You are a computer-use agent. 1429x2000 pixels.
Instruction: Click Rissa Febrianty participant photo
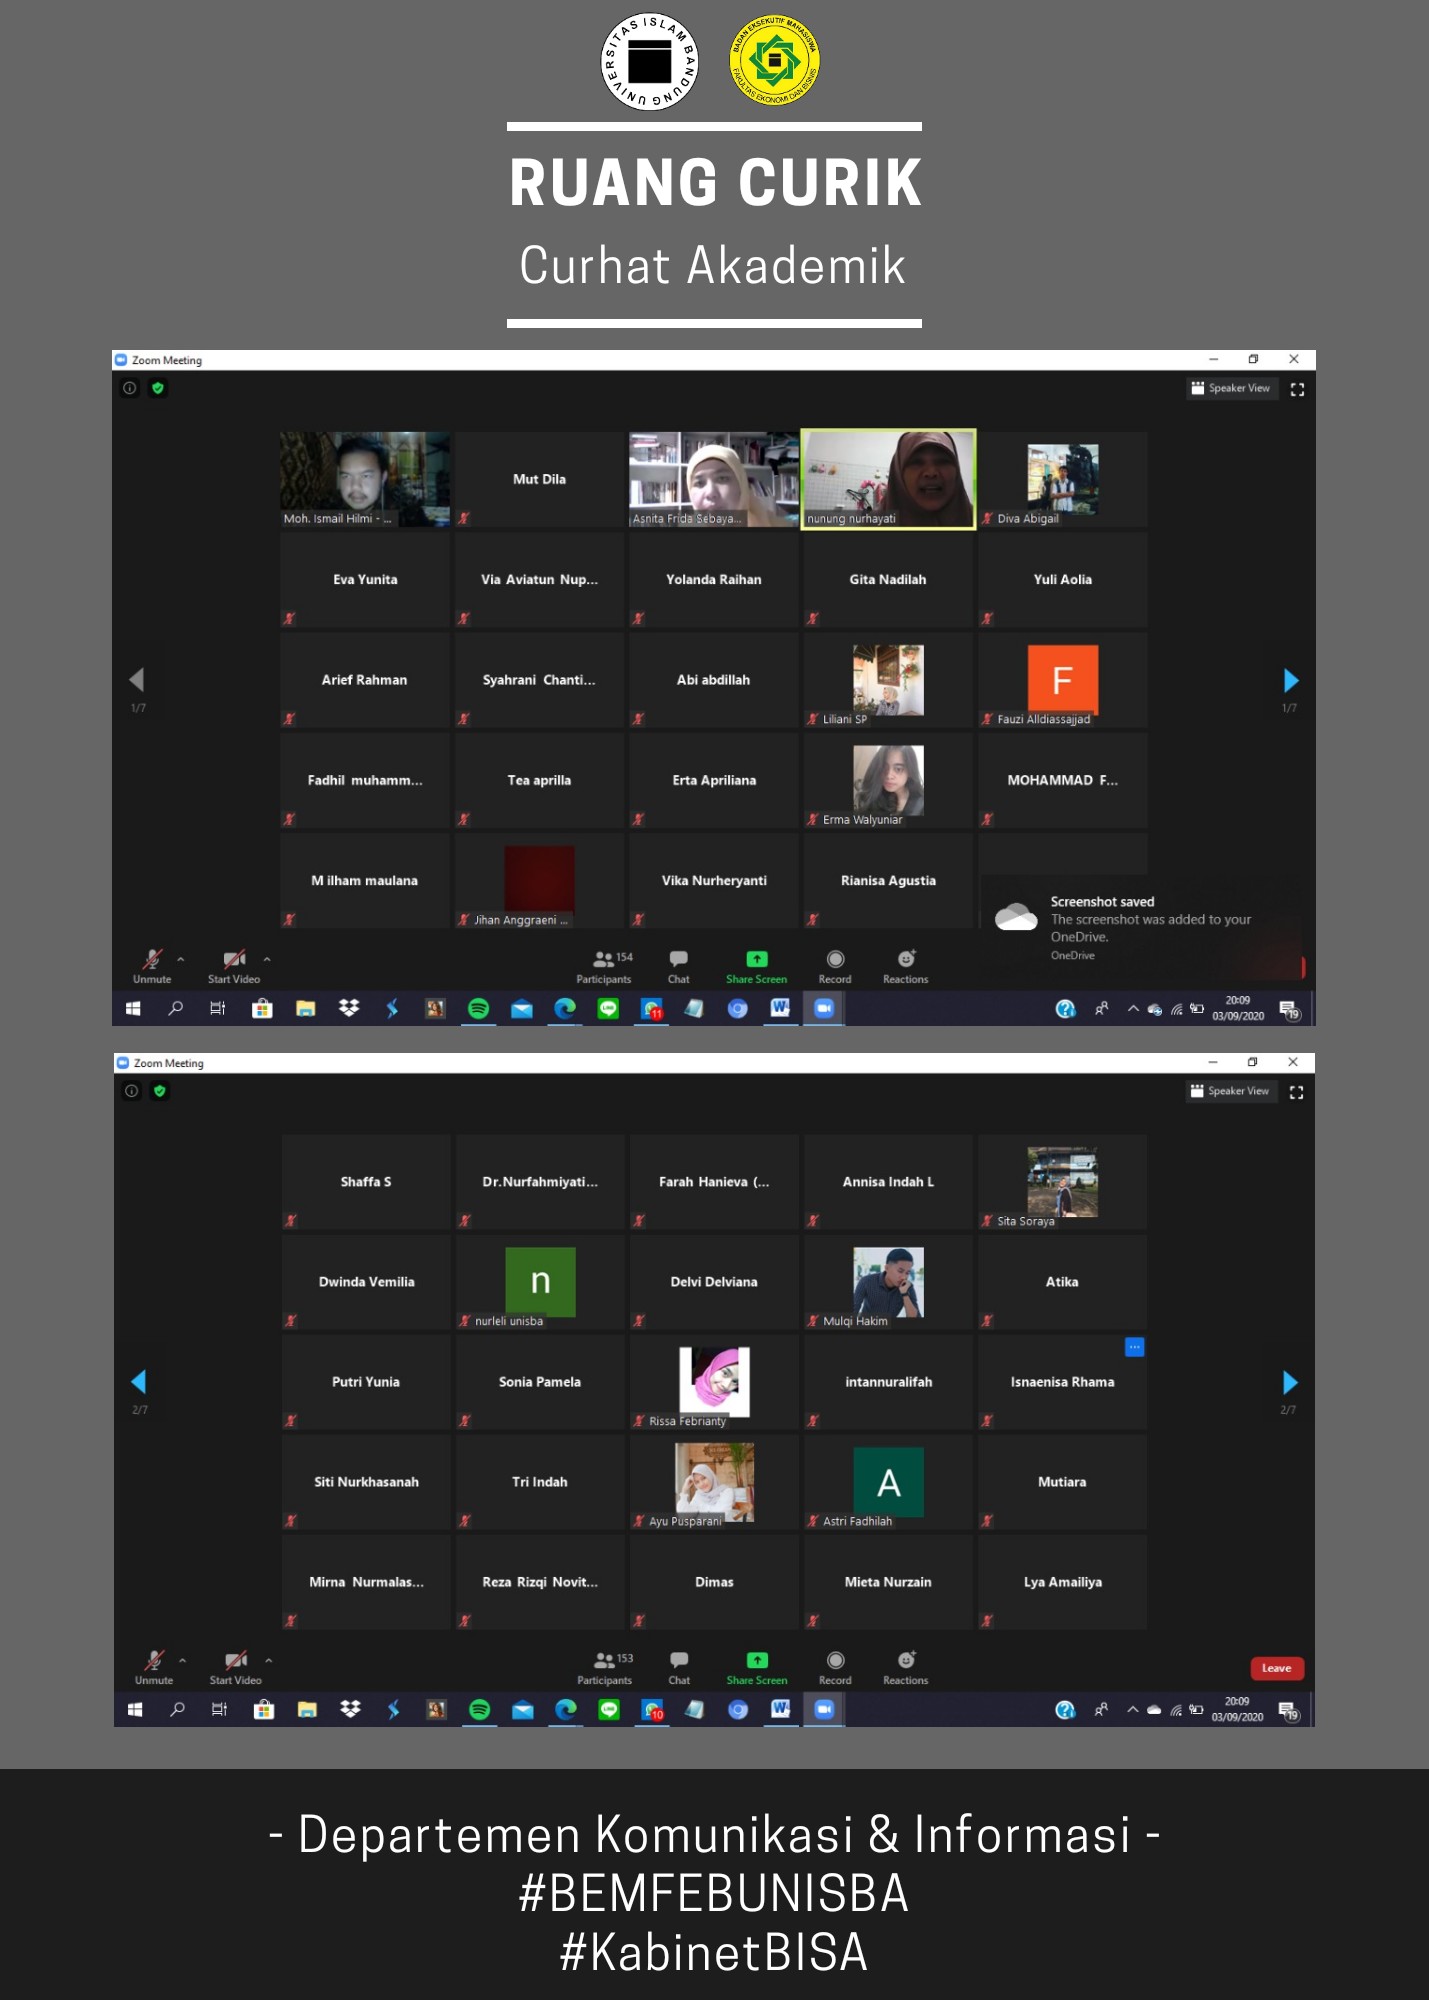(714, 1381)
